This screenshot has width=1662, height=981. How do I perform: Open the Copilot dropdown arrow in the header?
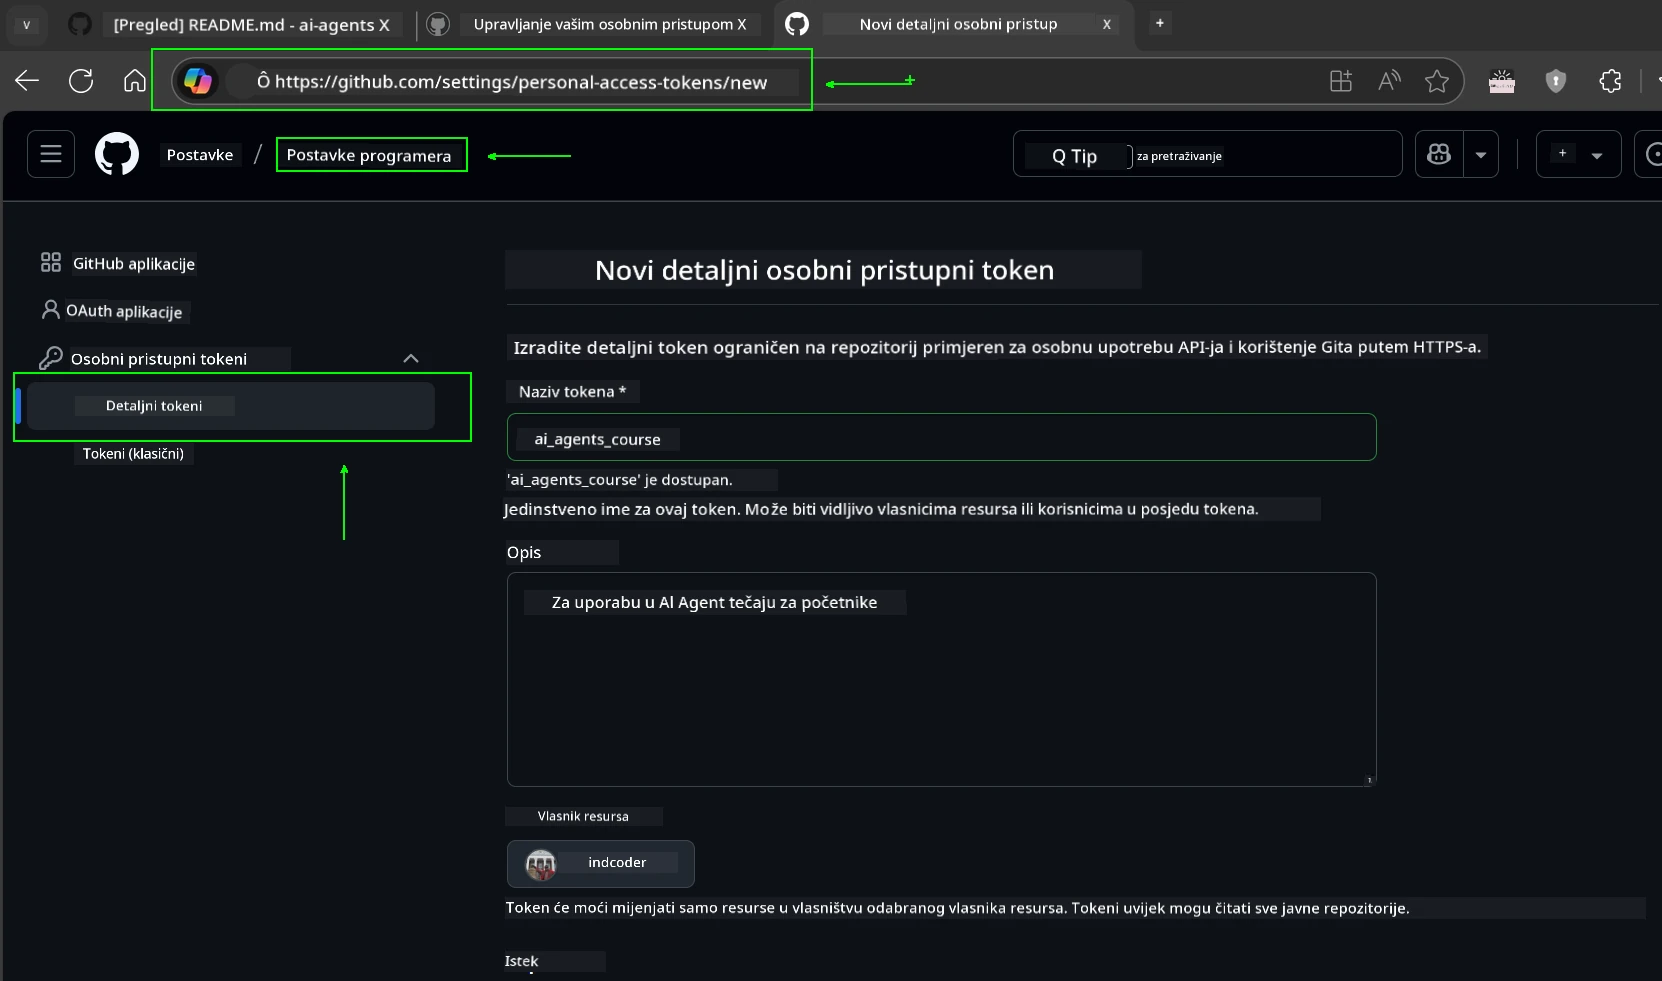[1481, 154]
